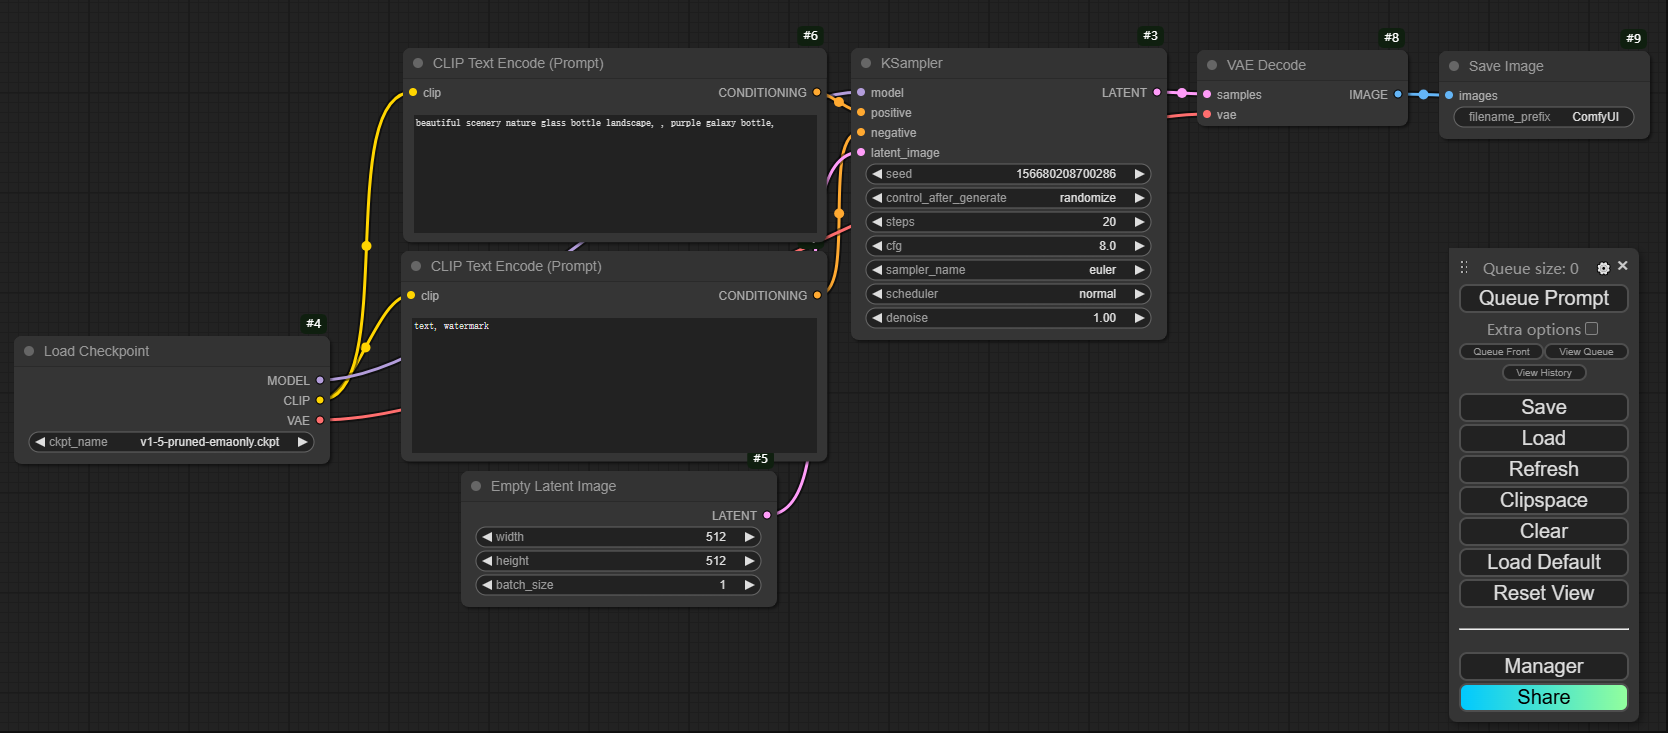Open settings with the gear icon
The width and height of the screenshot is (1668, 733).
(1603, 268)
